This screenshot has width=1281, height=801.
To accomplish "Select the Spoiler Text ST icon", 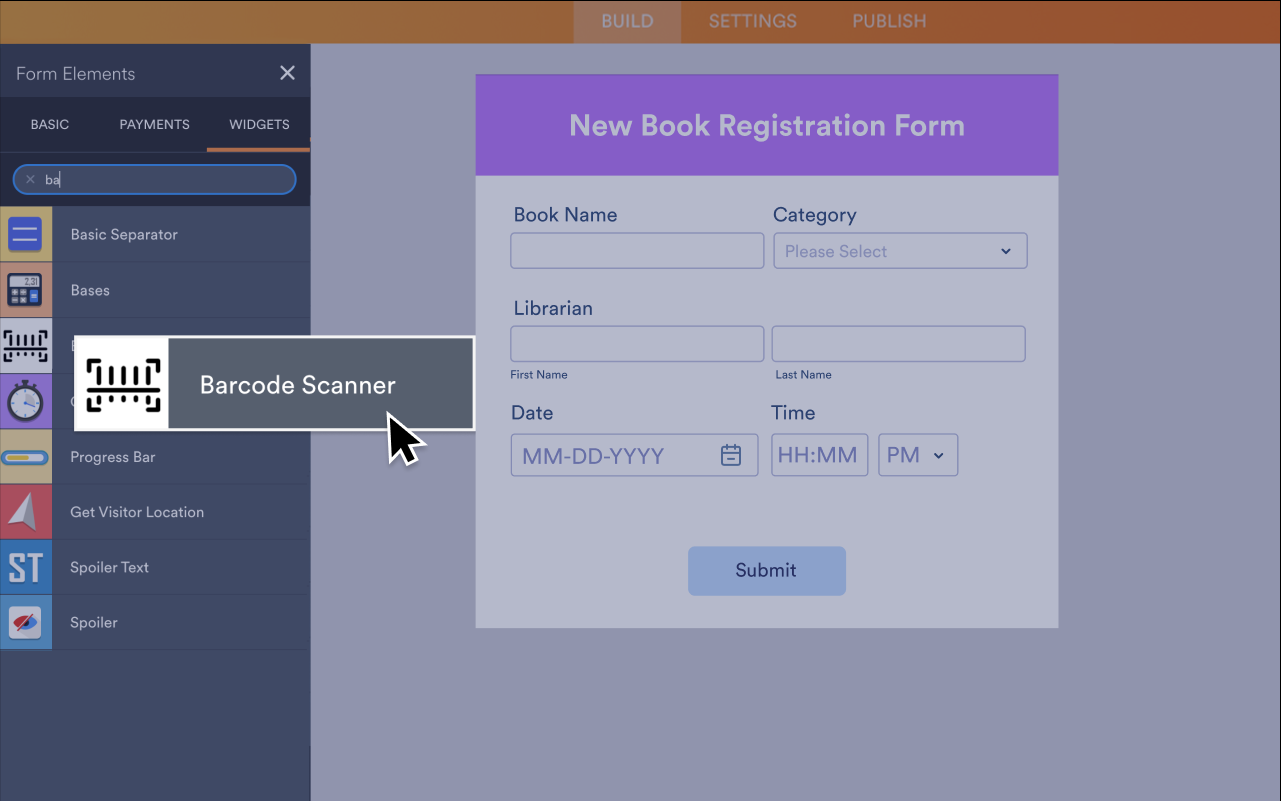I will [x=26, y=567].
